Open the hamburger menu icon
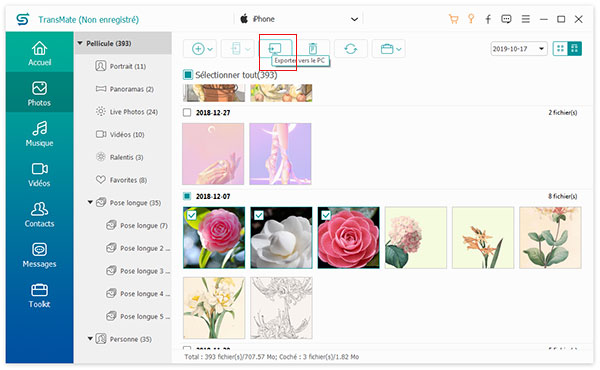This screenshot has height=370, width=600. click(526, 19)
